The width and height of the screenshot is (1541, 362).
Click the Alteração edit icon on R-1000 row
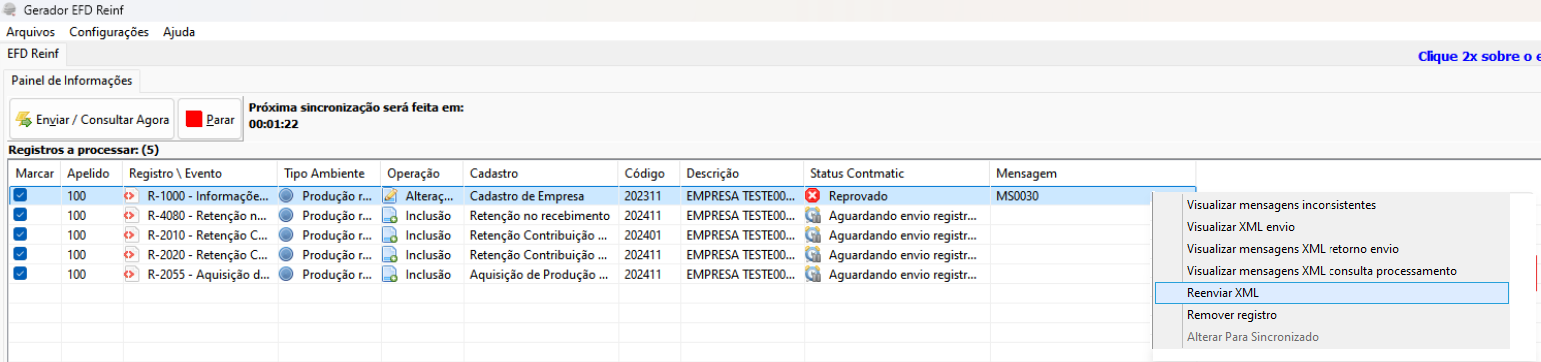[x=391, y=196]
